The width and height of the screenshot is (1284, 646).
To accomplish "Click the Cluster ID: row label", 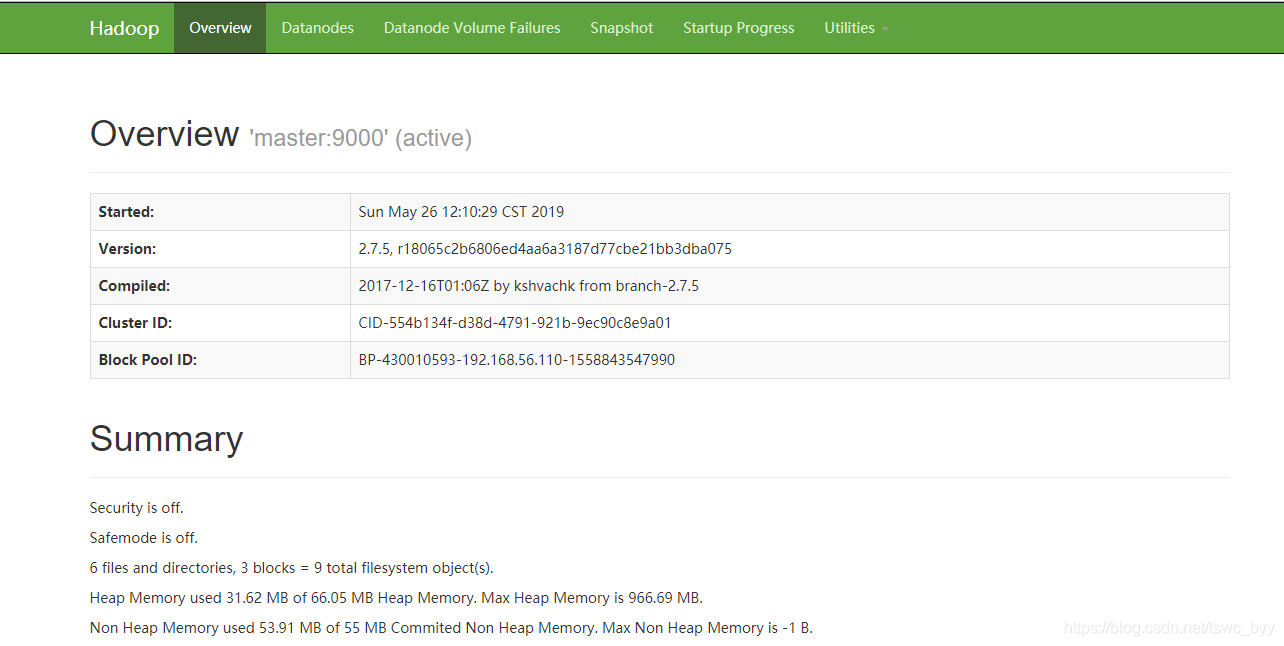I will [x=135, y=323].
